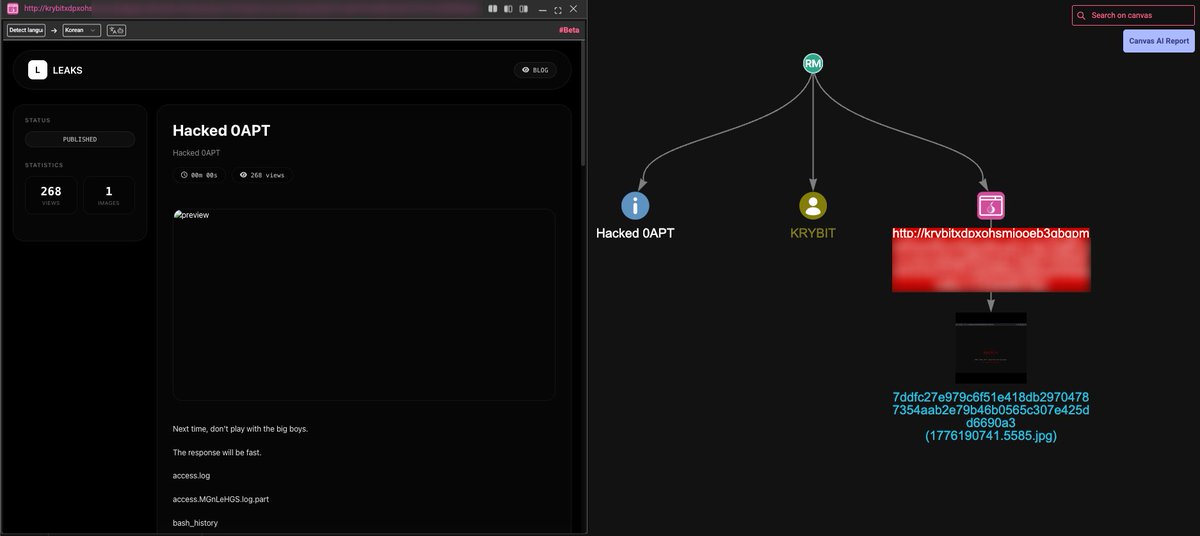Click the access.MGnLeHGS.log.part text line
The height and width of the screenshot is (536, 1200).
(x=222, y=498)
